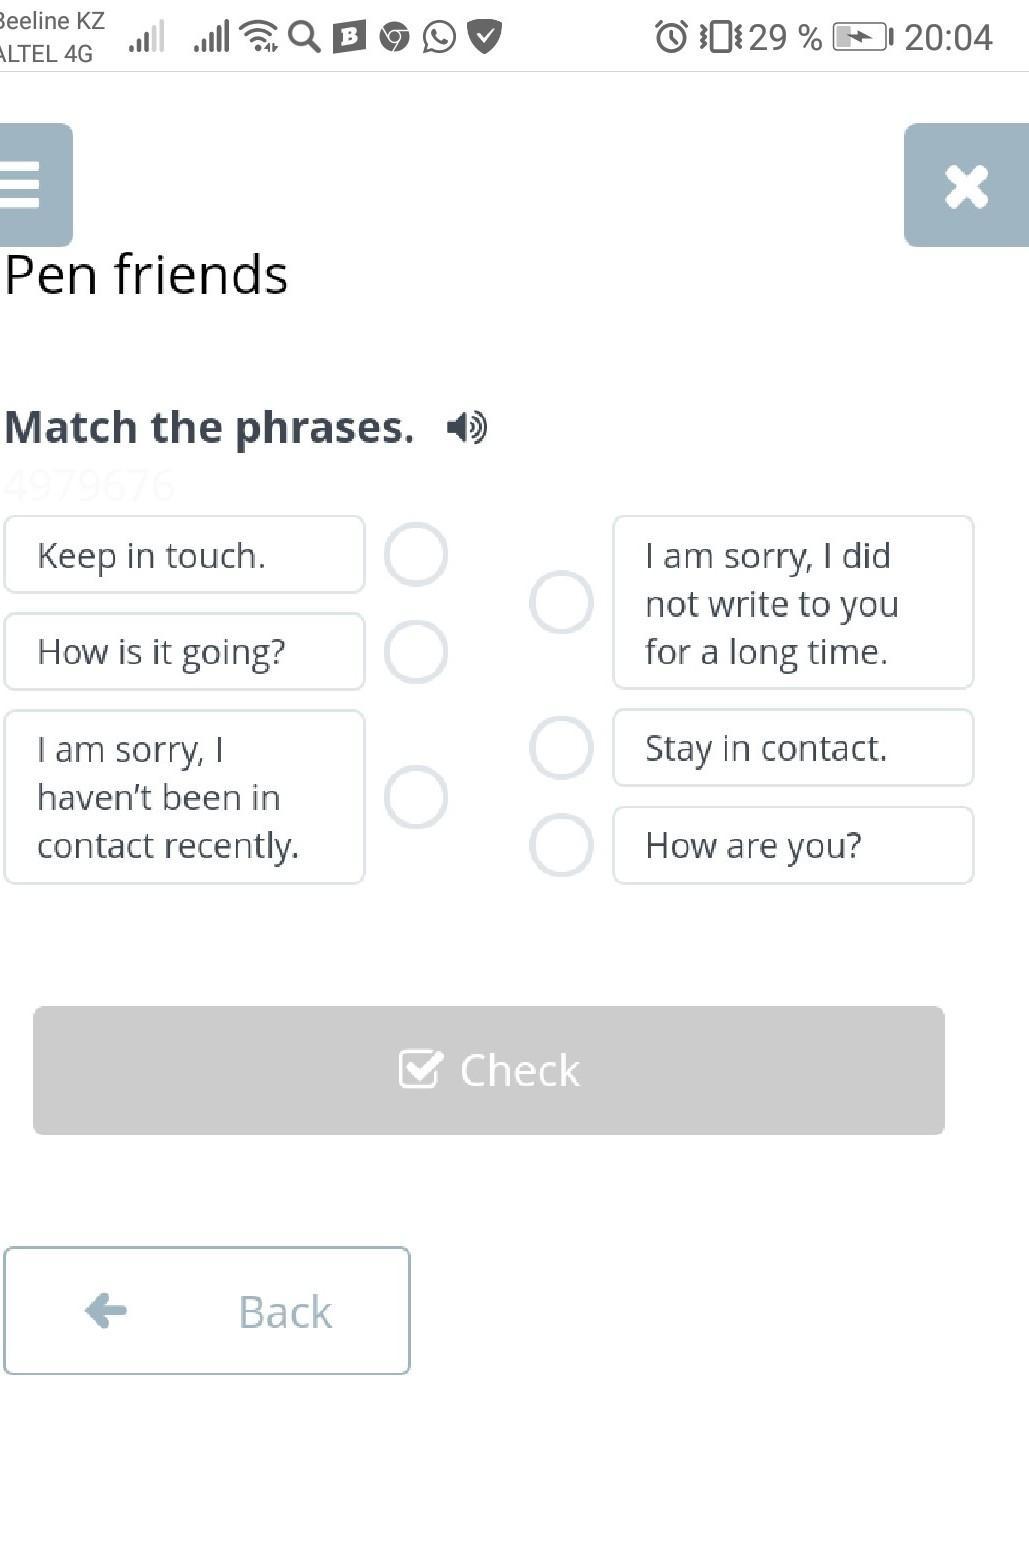Select circle beside 'haven't been in contact recently'
Screen dimensions: 1029x1557
pyautogui.click(x=416, y=797)
